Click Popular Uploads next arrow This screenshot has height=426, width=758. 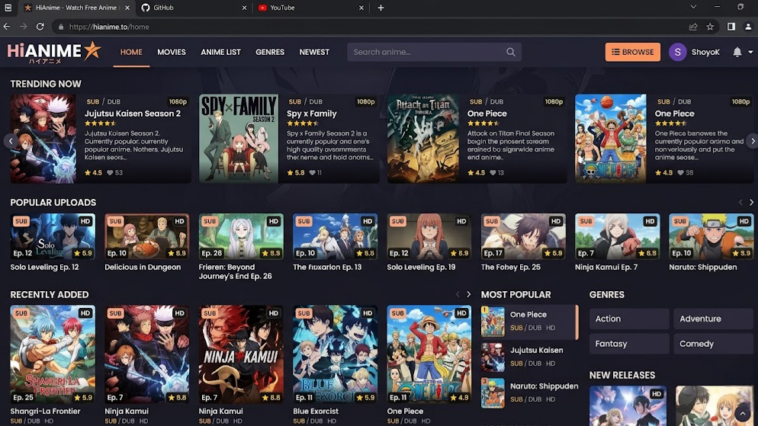tap(751, 203)
